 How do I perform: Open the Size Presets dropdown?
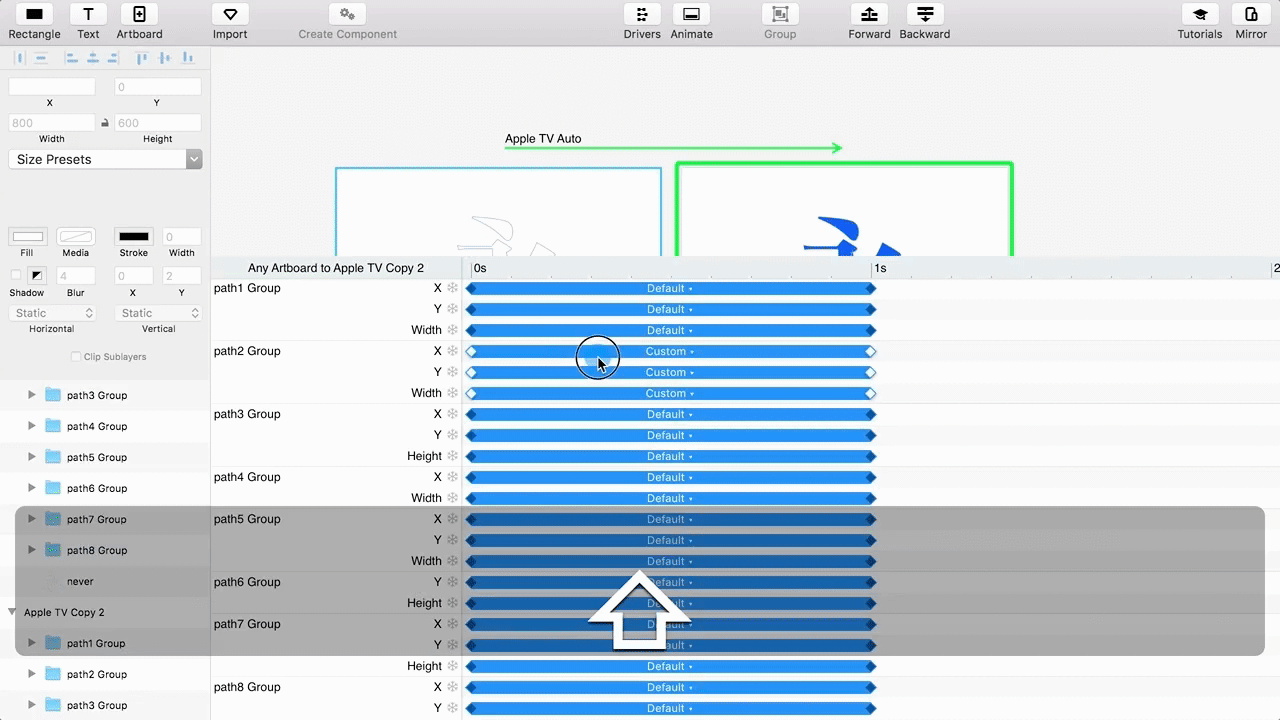tap(105, 159)
